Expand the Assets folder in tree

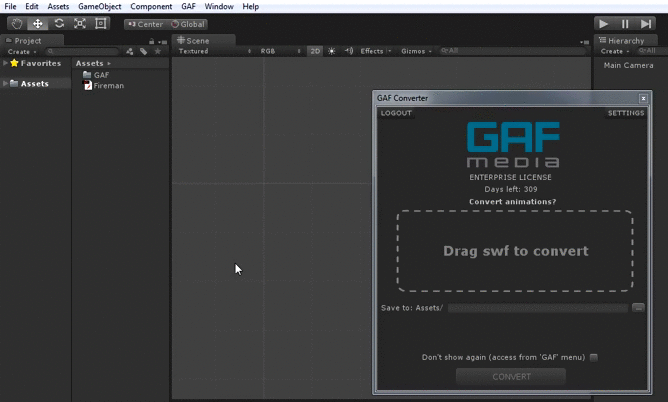pos(5,83)
